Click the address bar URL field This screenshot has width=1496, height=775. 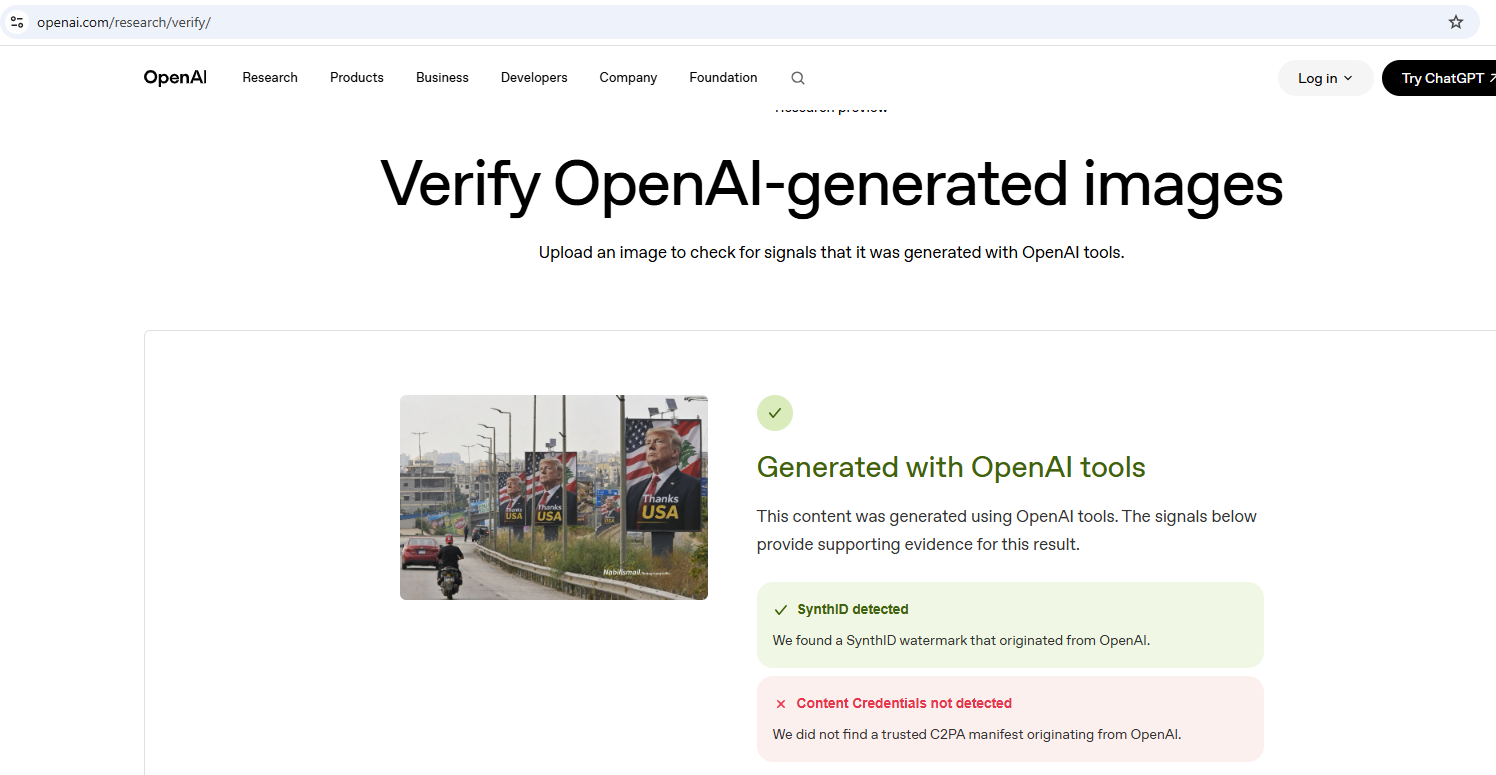[x=740, y=22]
